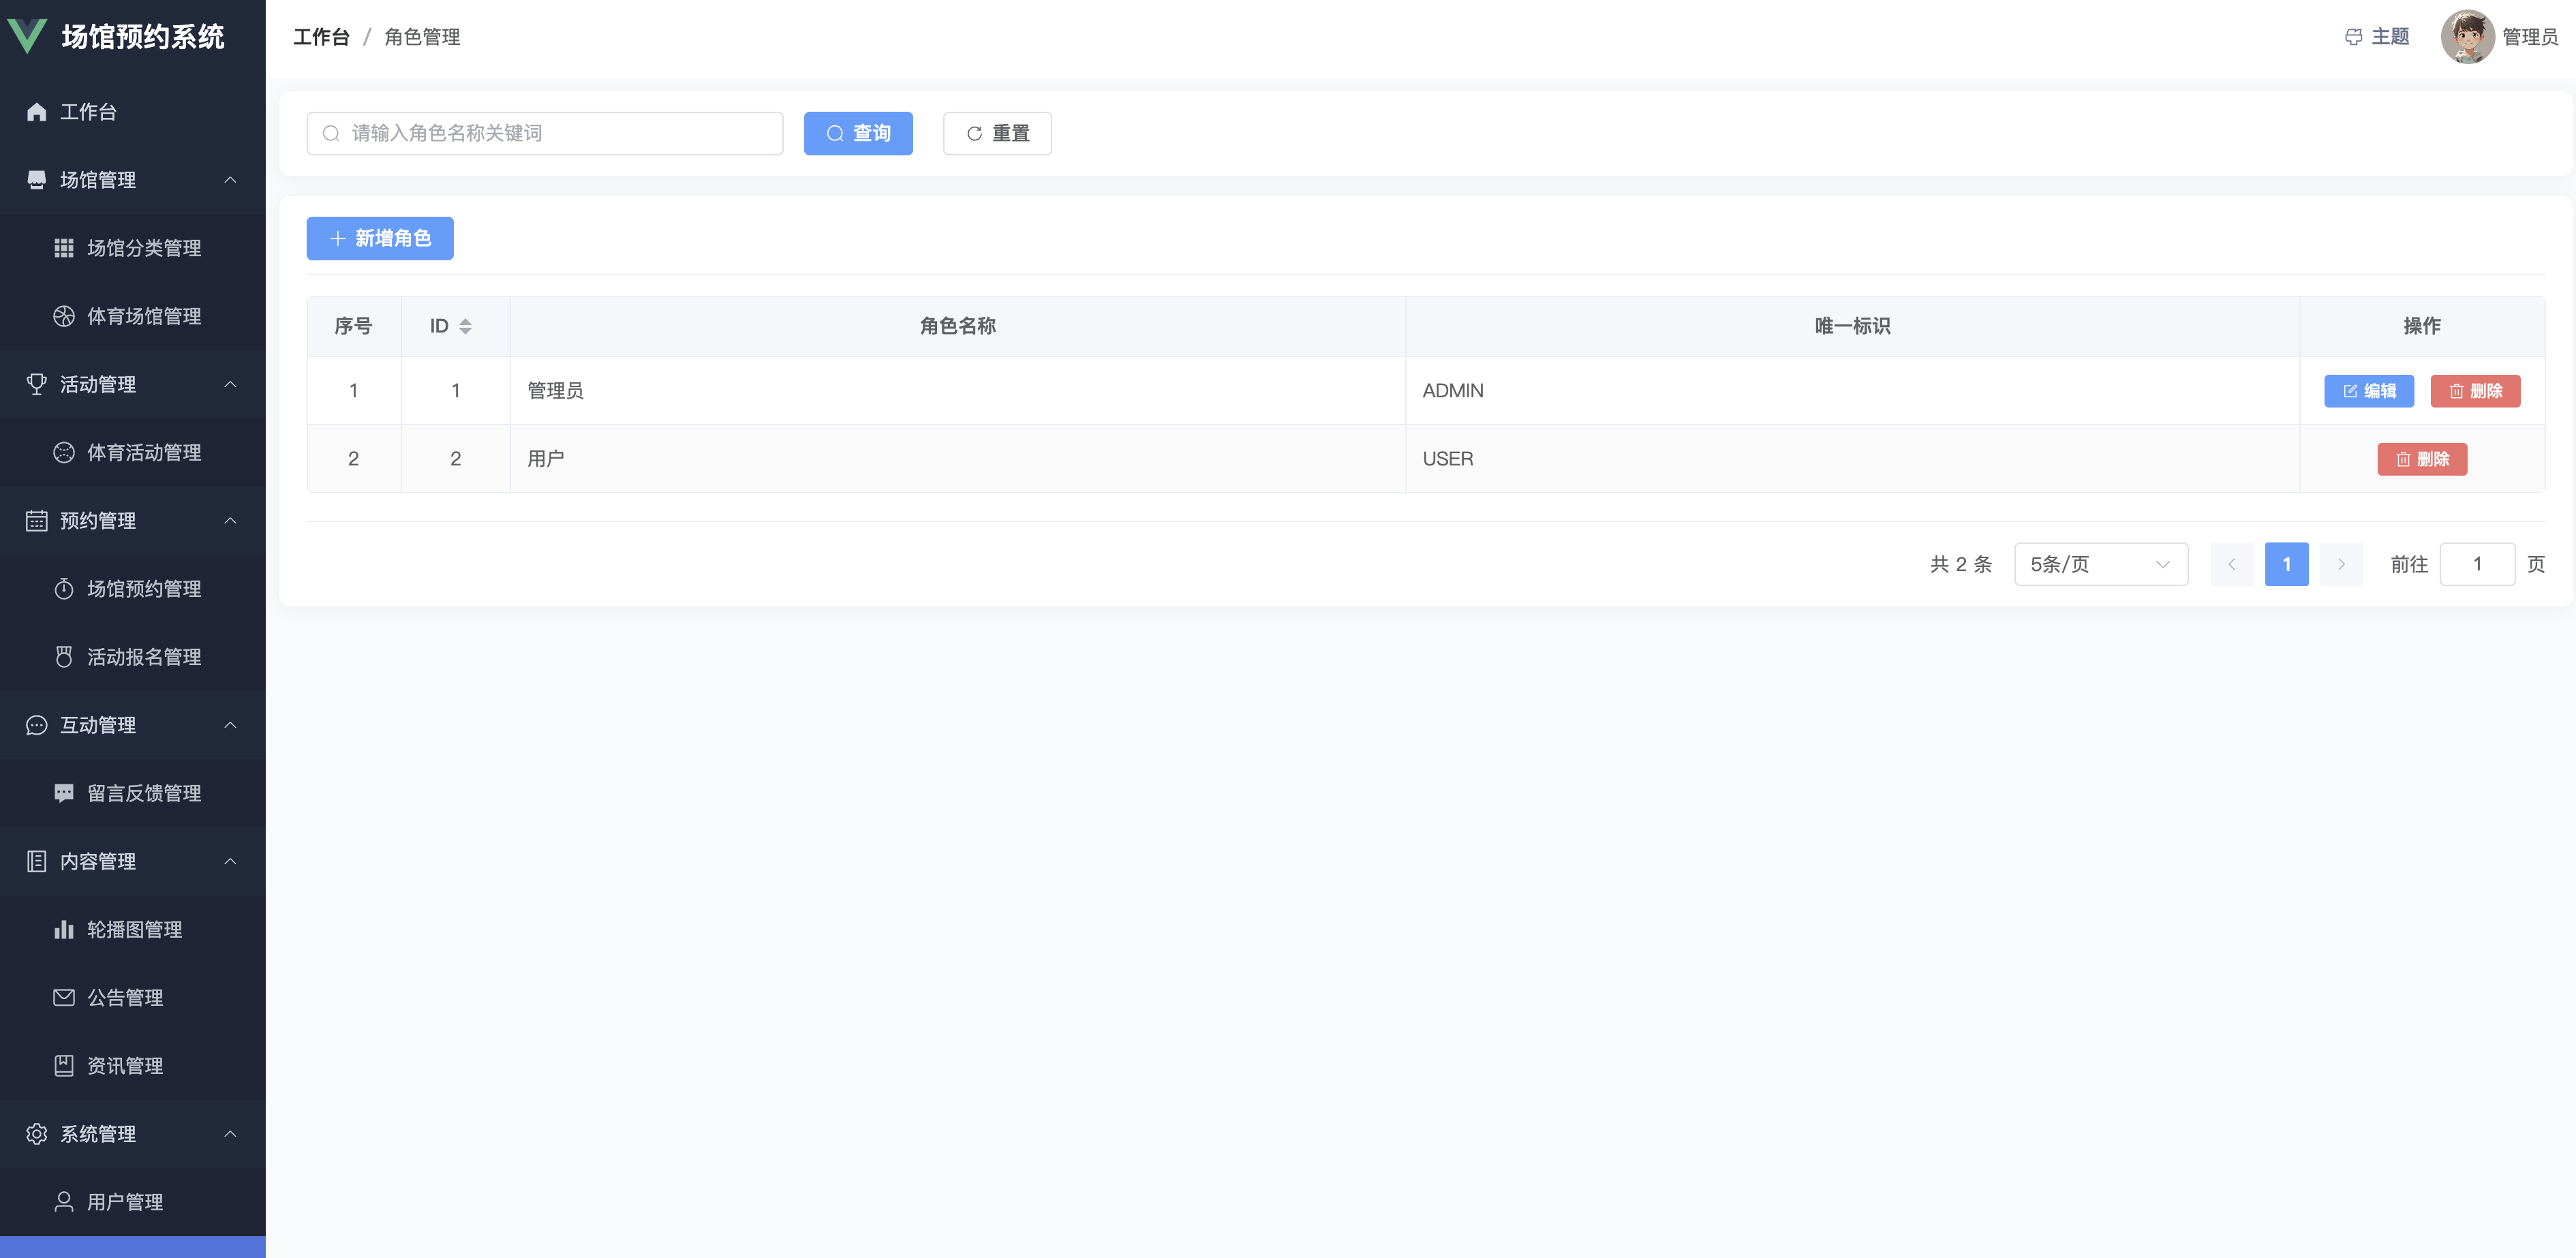Open the 5条/页 page size dropdown
2576x1258 pixels.
tap(2100, 564)
